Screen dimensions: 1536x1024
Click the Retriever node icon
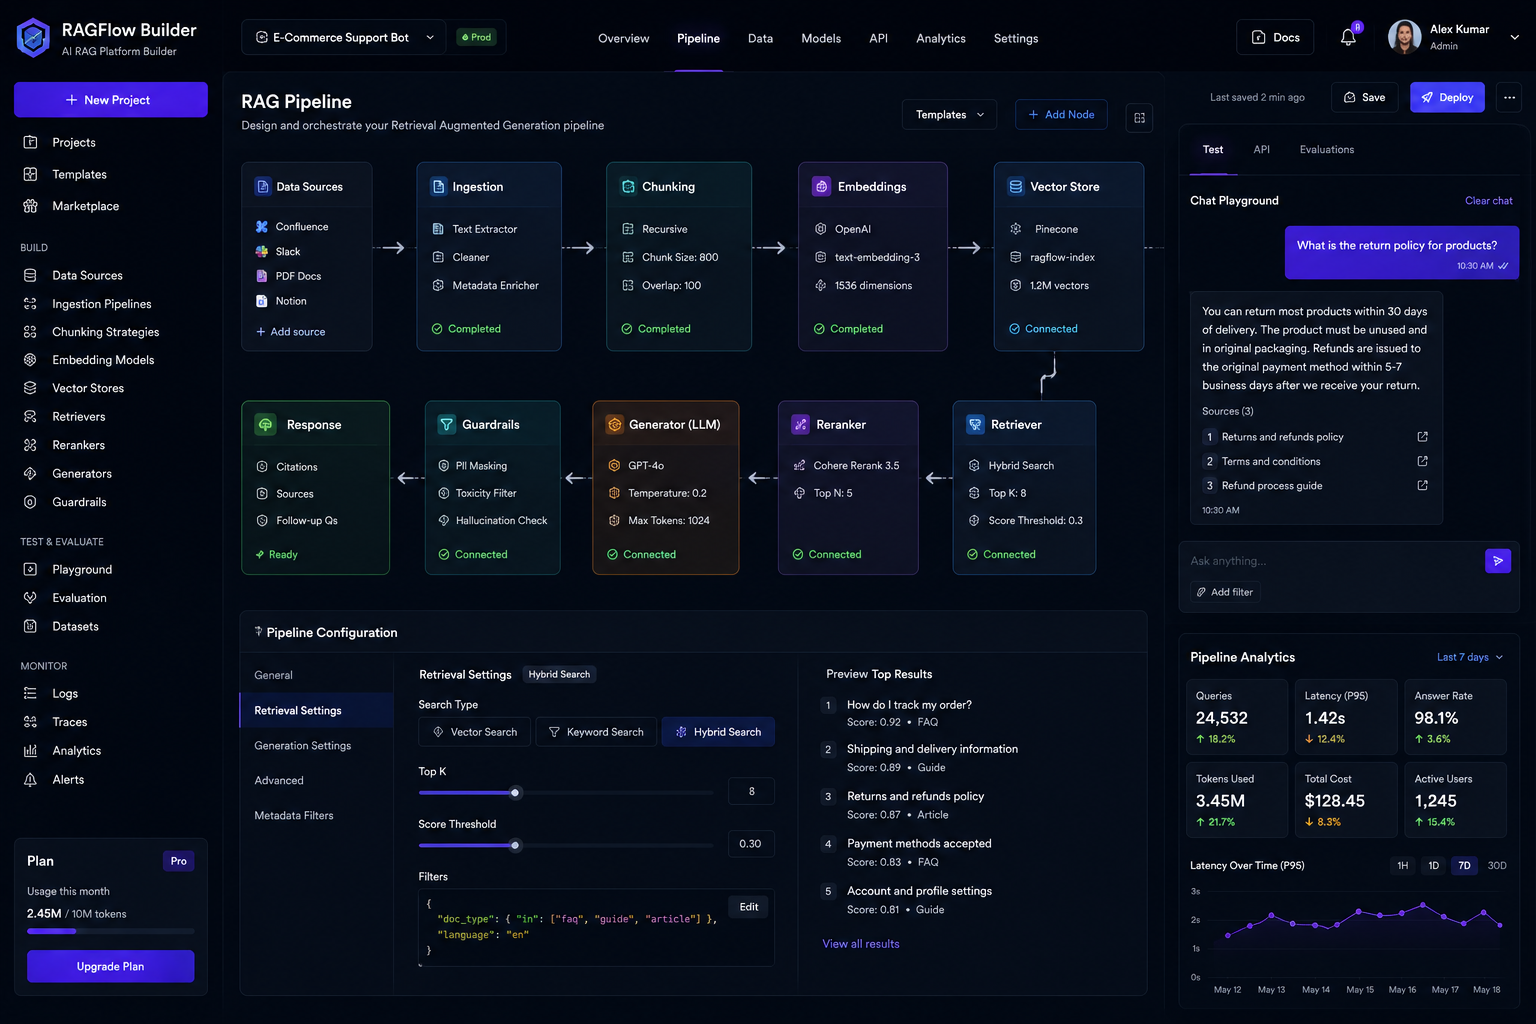[975, 424]
